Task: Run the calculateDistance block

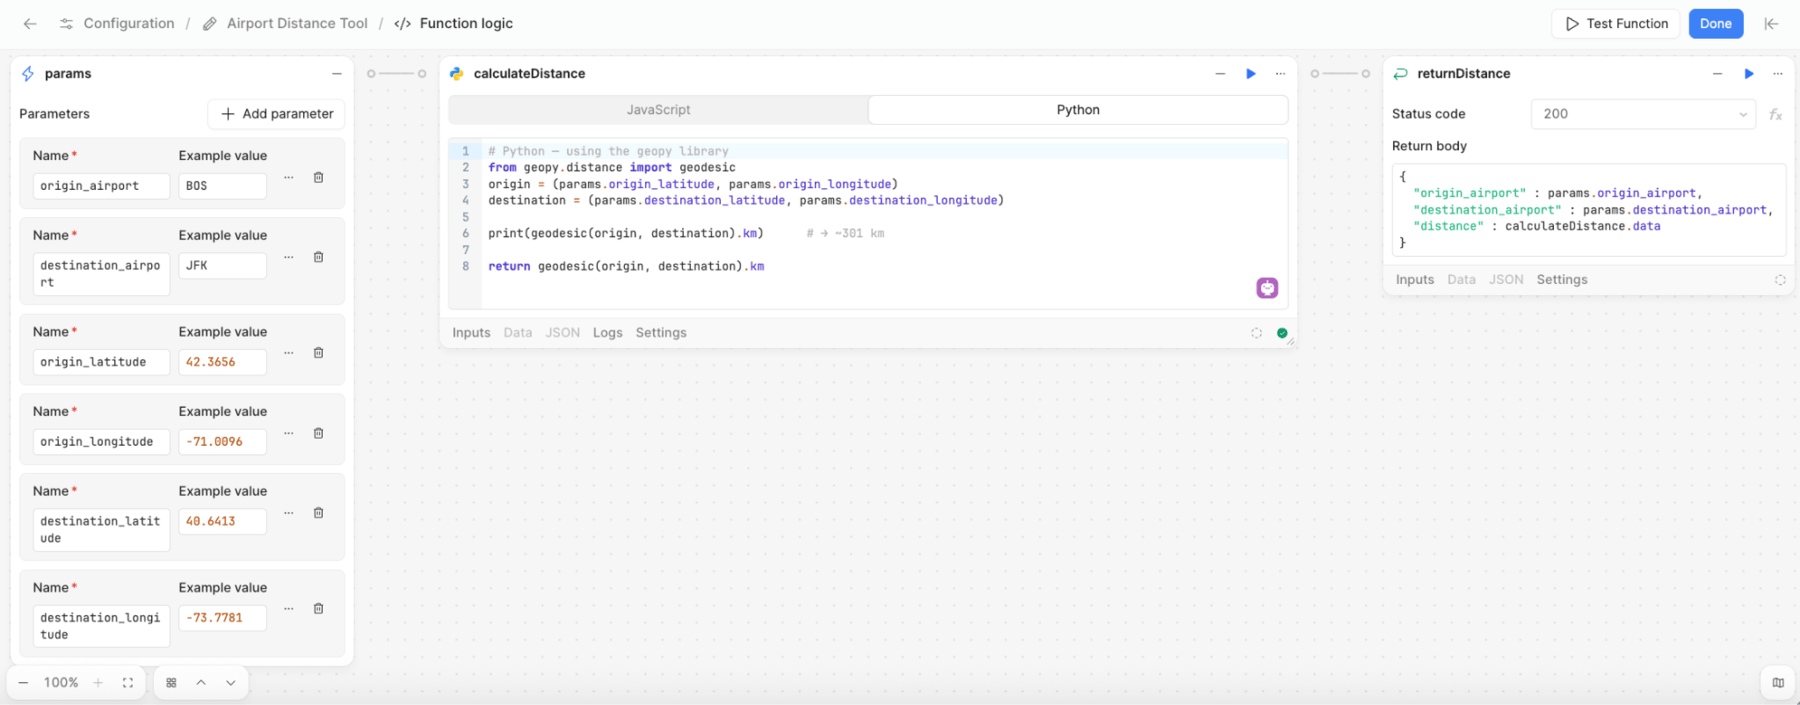Action: (1251, 74)
